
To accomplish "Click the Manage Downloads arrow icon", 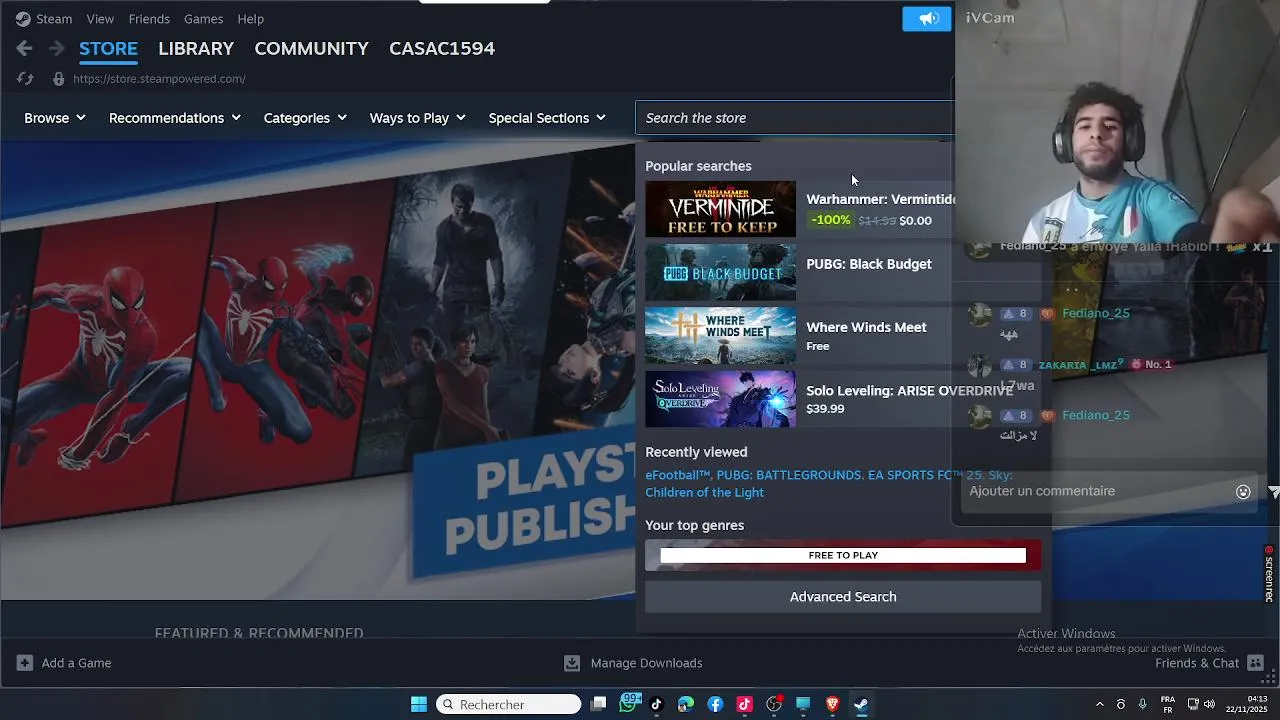I will click(572, 663).
